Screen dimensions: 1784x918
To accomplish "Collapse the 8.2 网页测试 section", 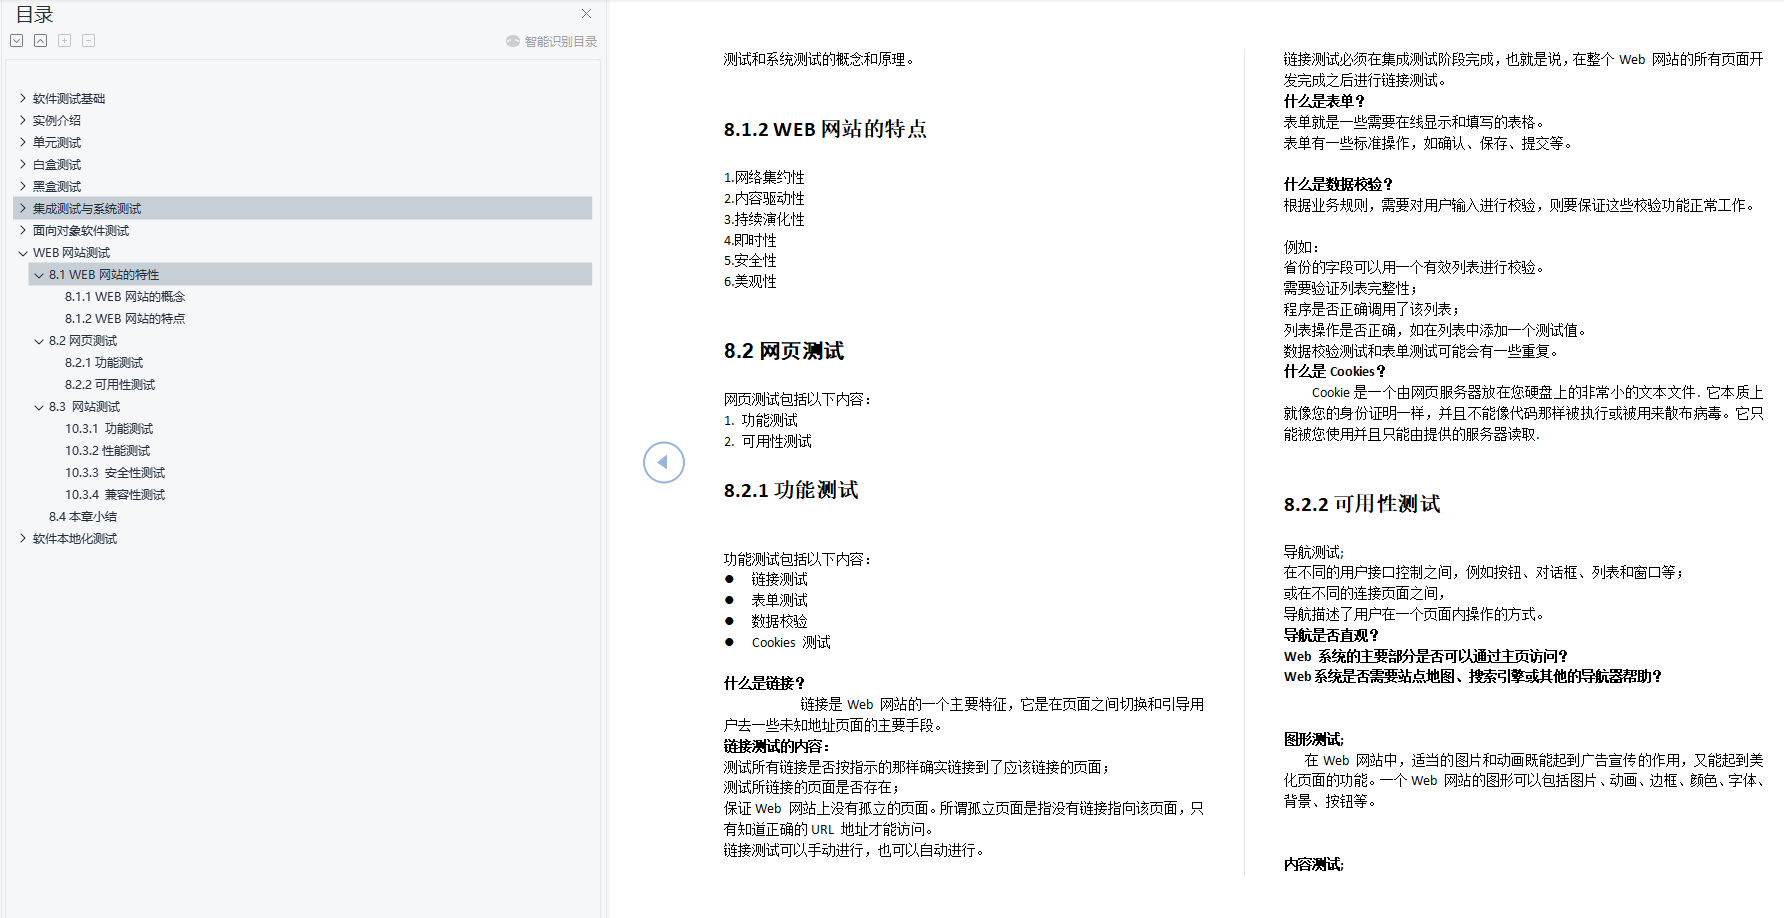I will [39, 340].
